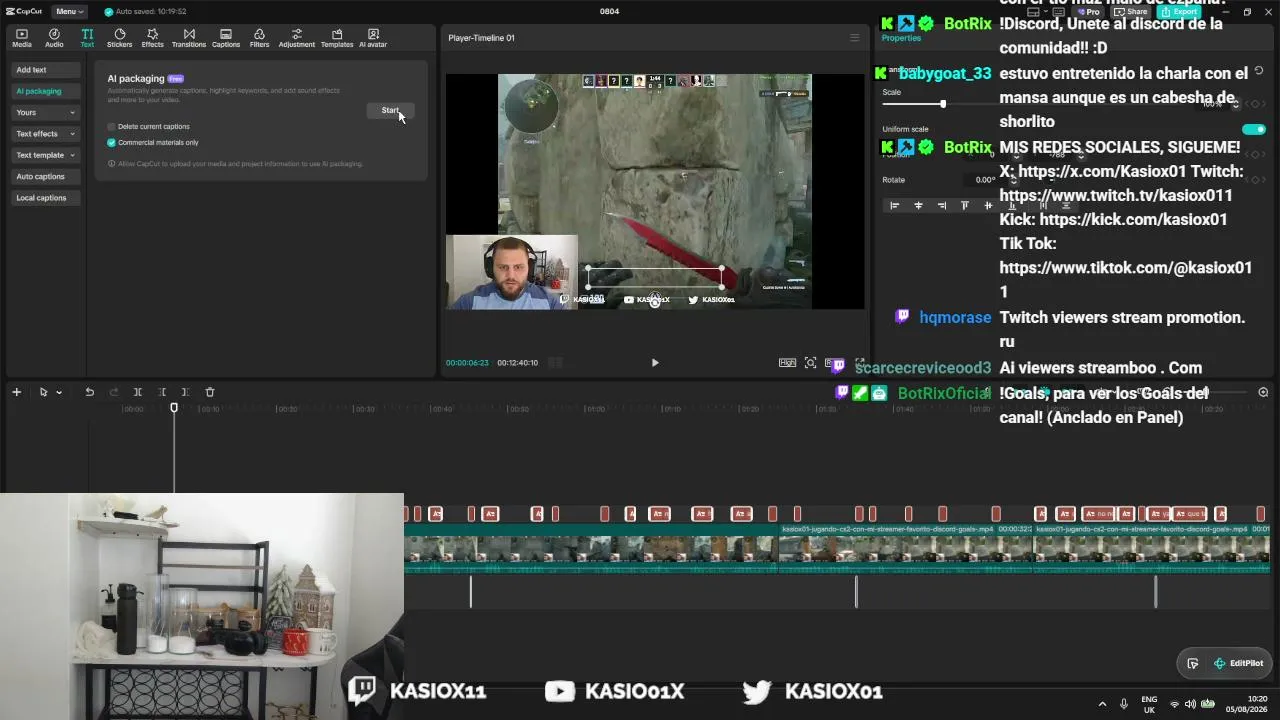Screen dimensions: 1280x720
Task: Delete left of the playhead
Action: point(162,392)
